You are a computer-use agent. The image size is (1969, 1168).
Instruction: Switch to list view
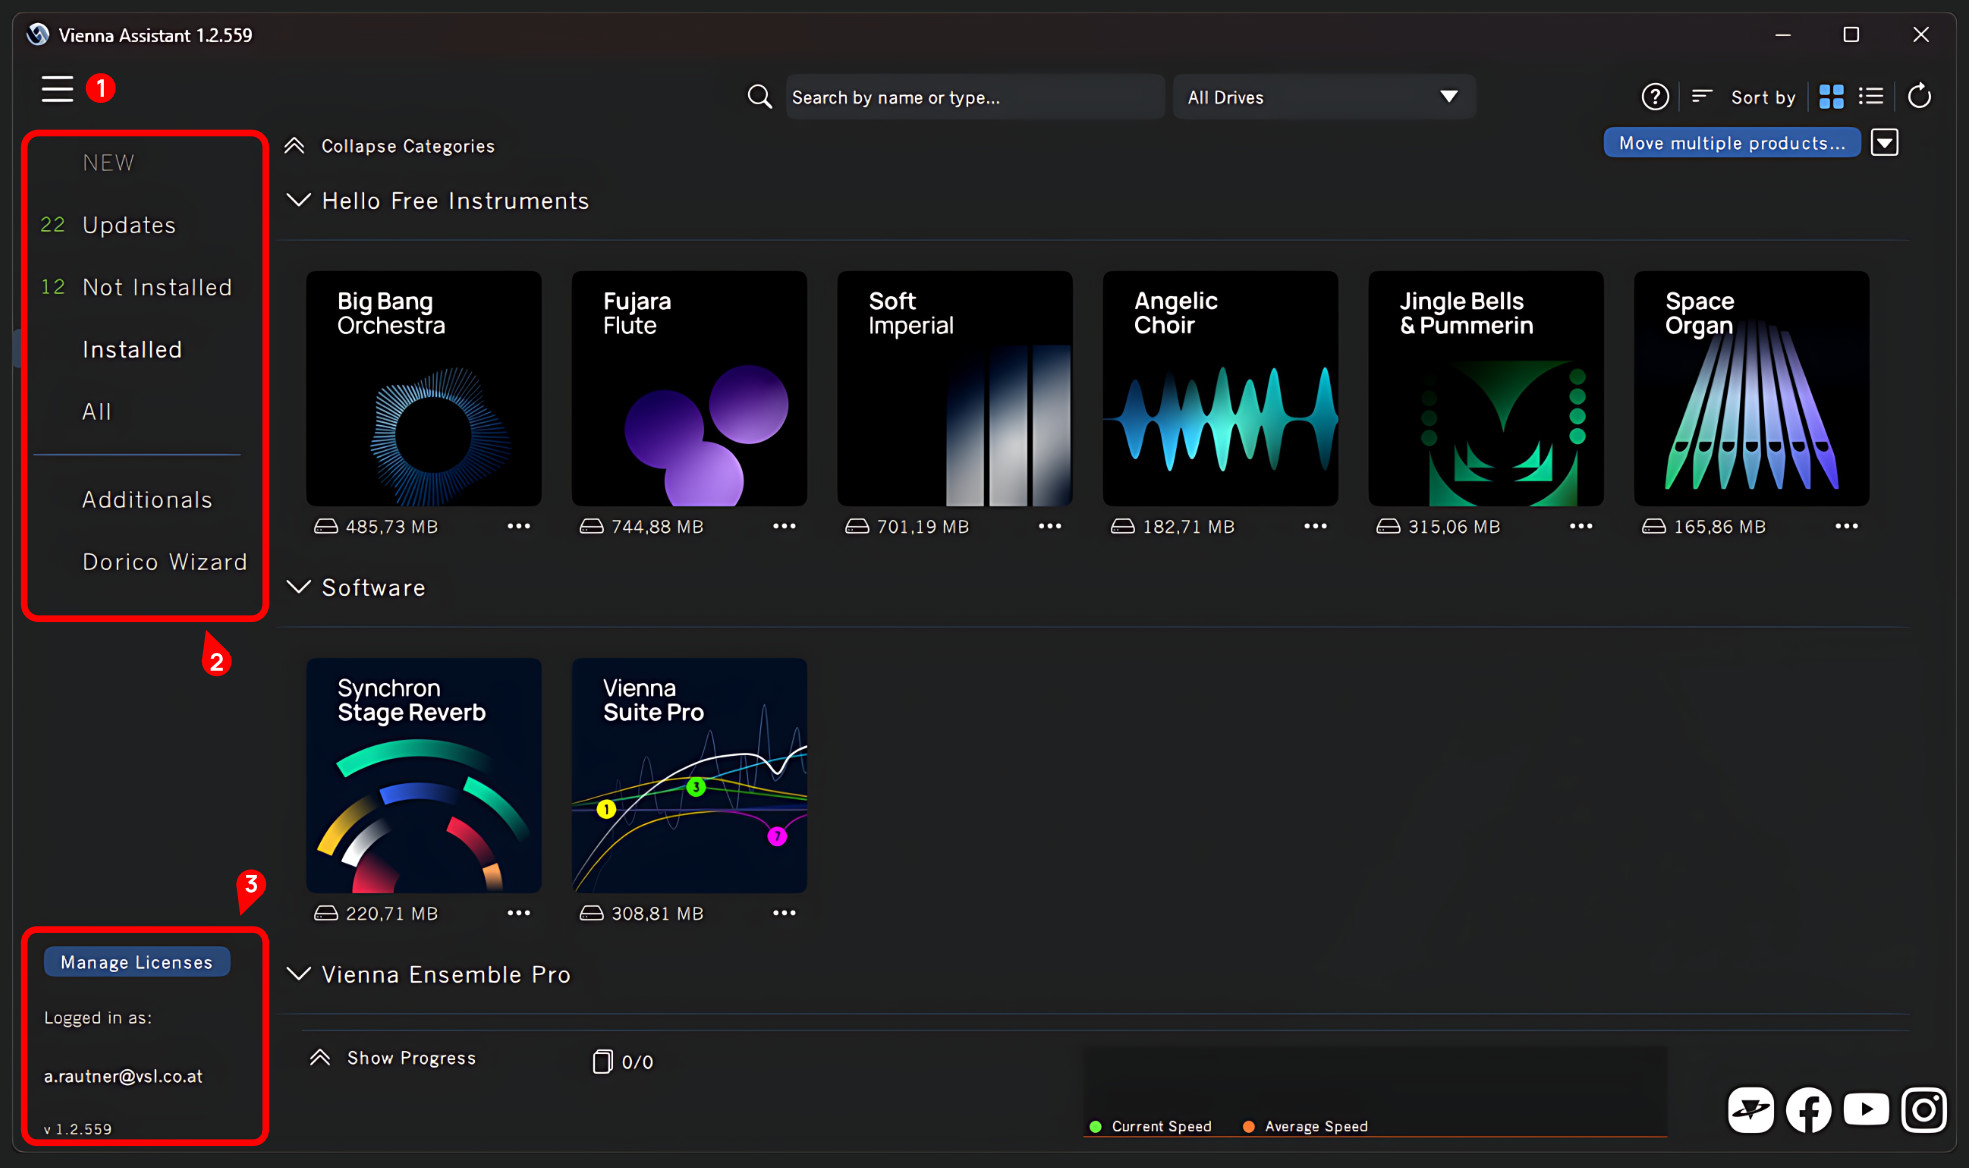tap(1871, 97)
